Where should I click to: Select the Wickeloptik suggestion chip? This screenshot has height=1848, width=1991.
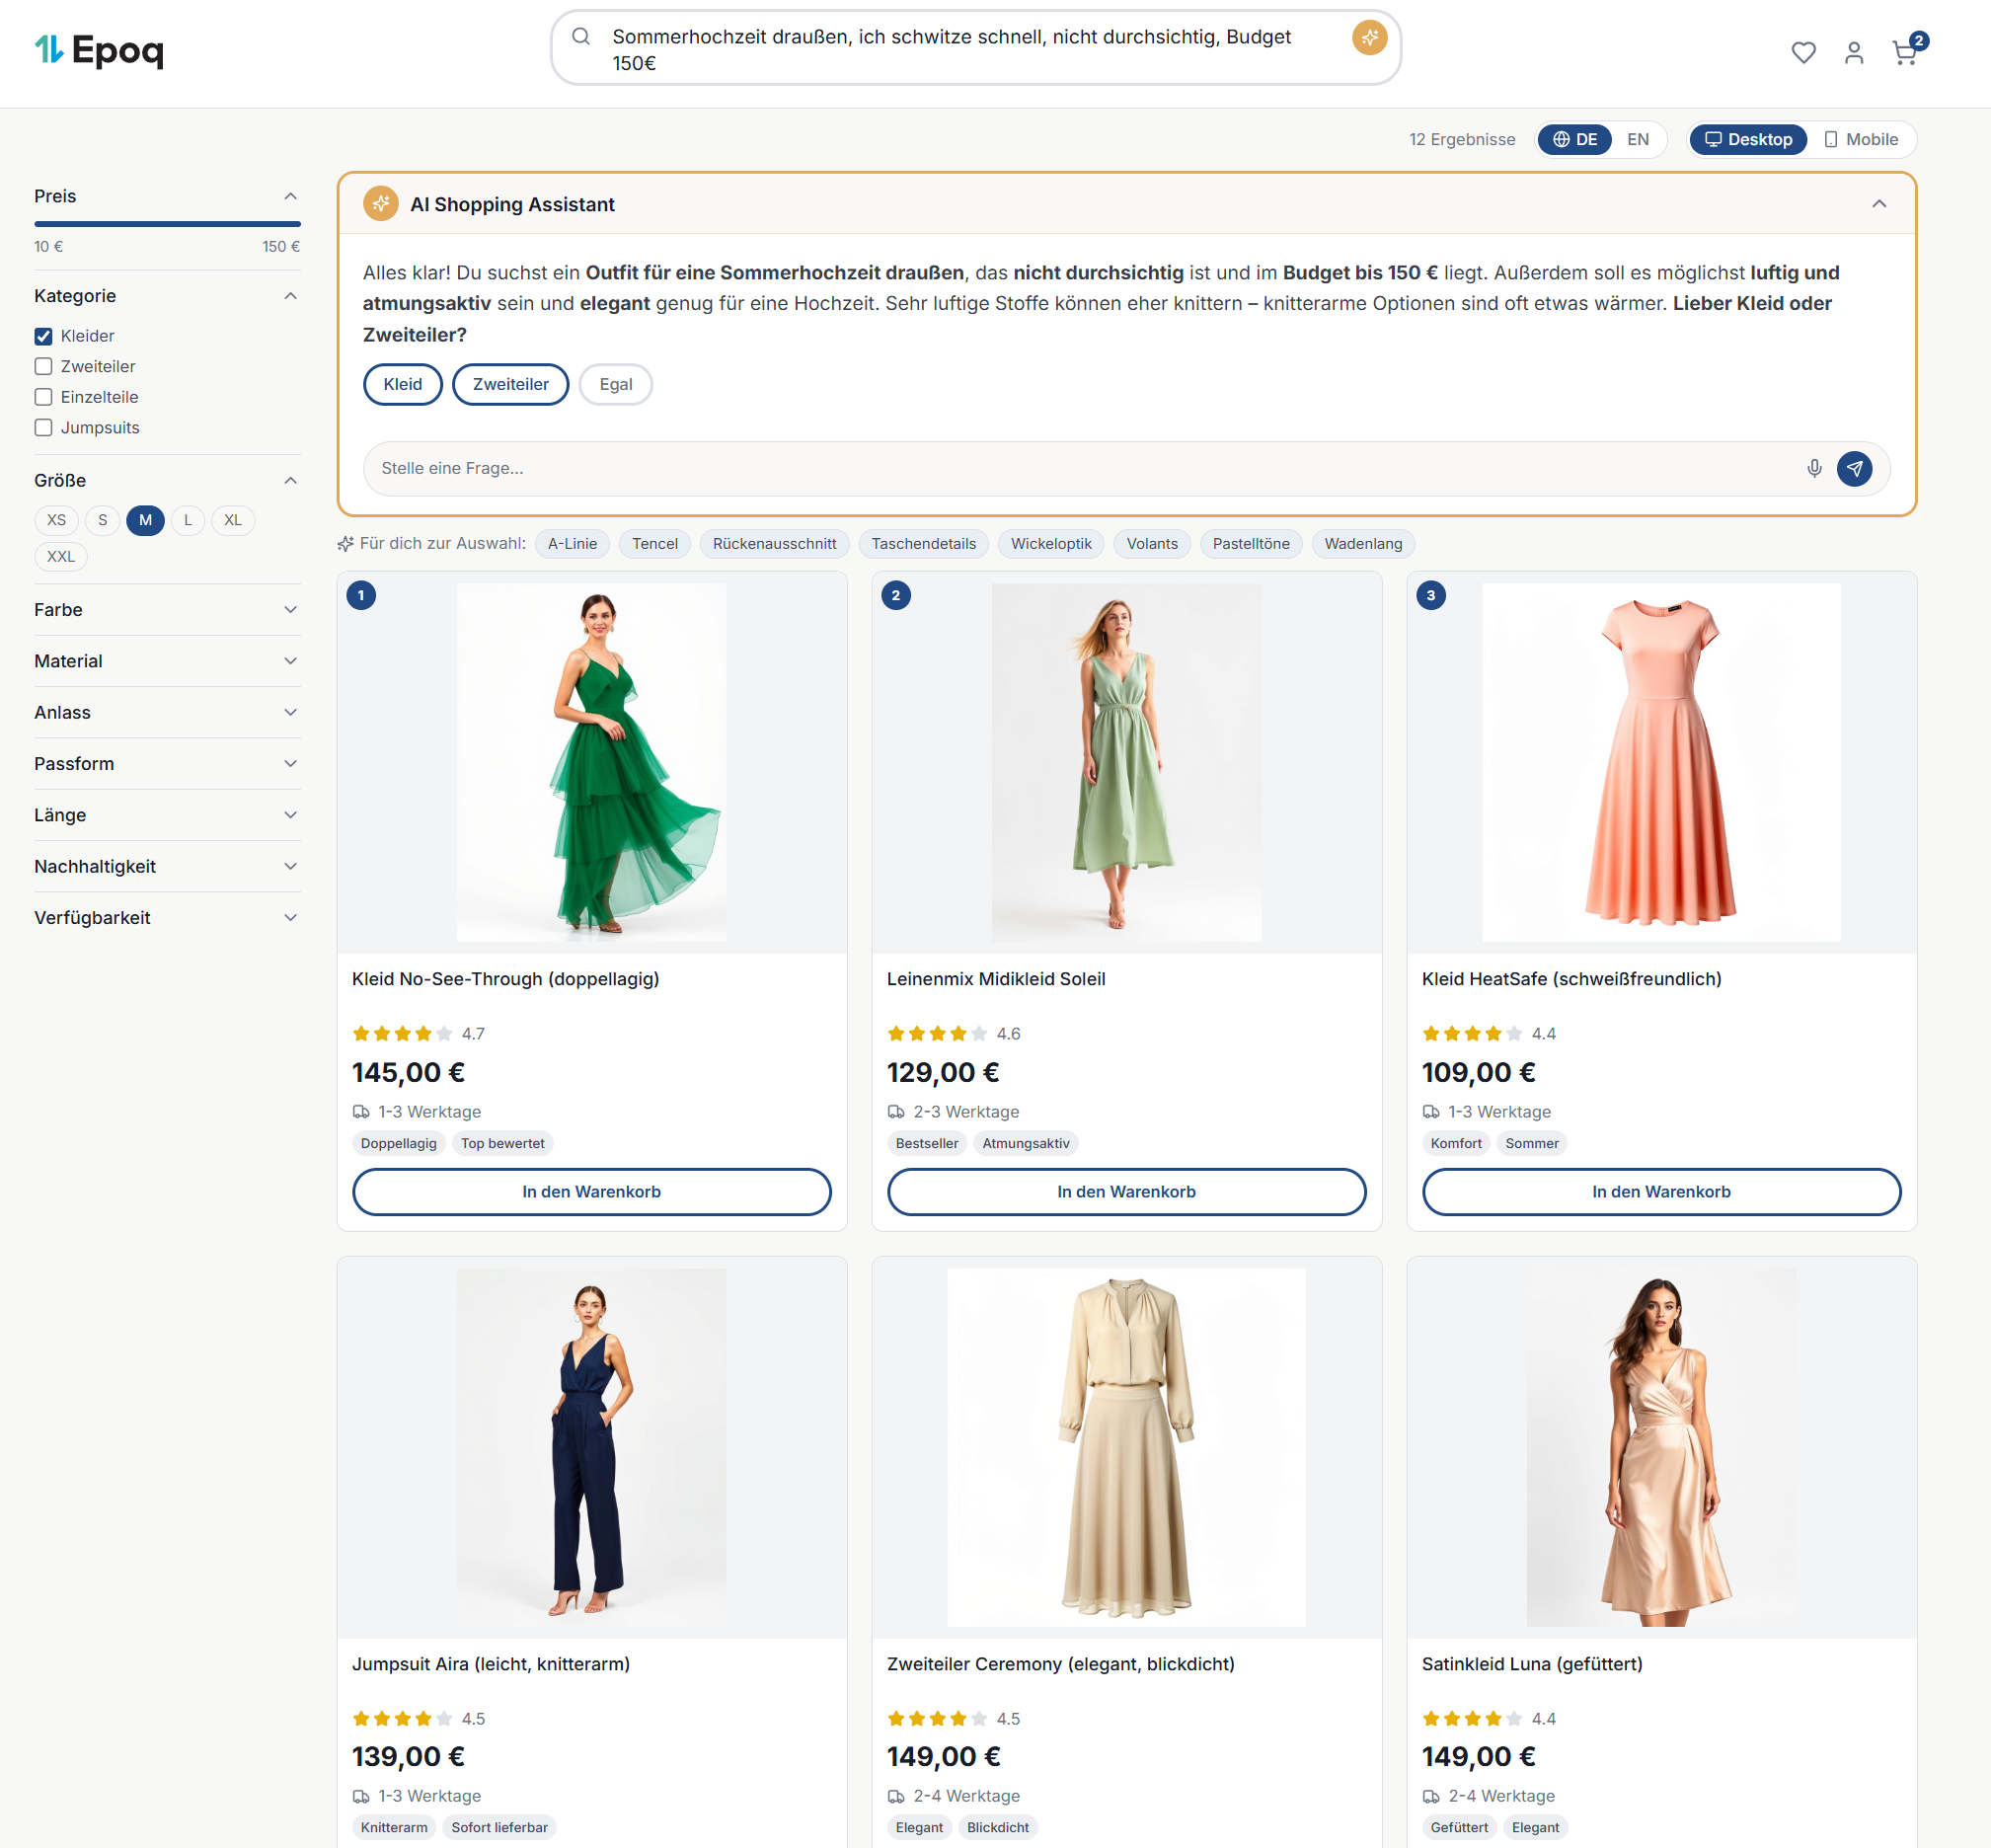tap(1051, 544)
